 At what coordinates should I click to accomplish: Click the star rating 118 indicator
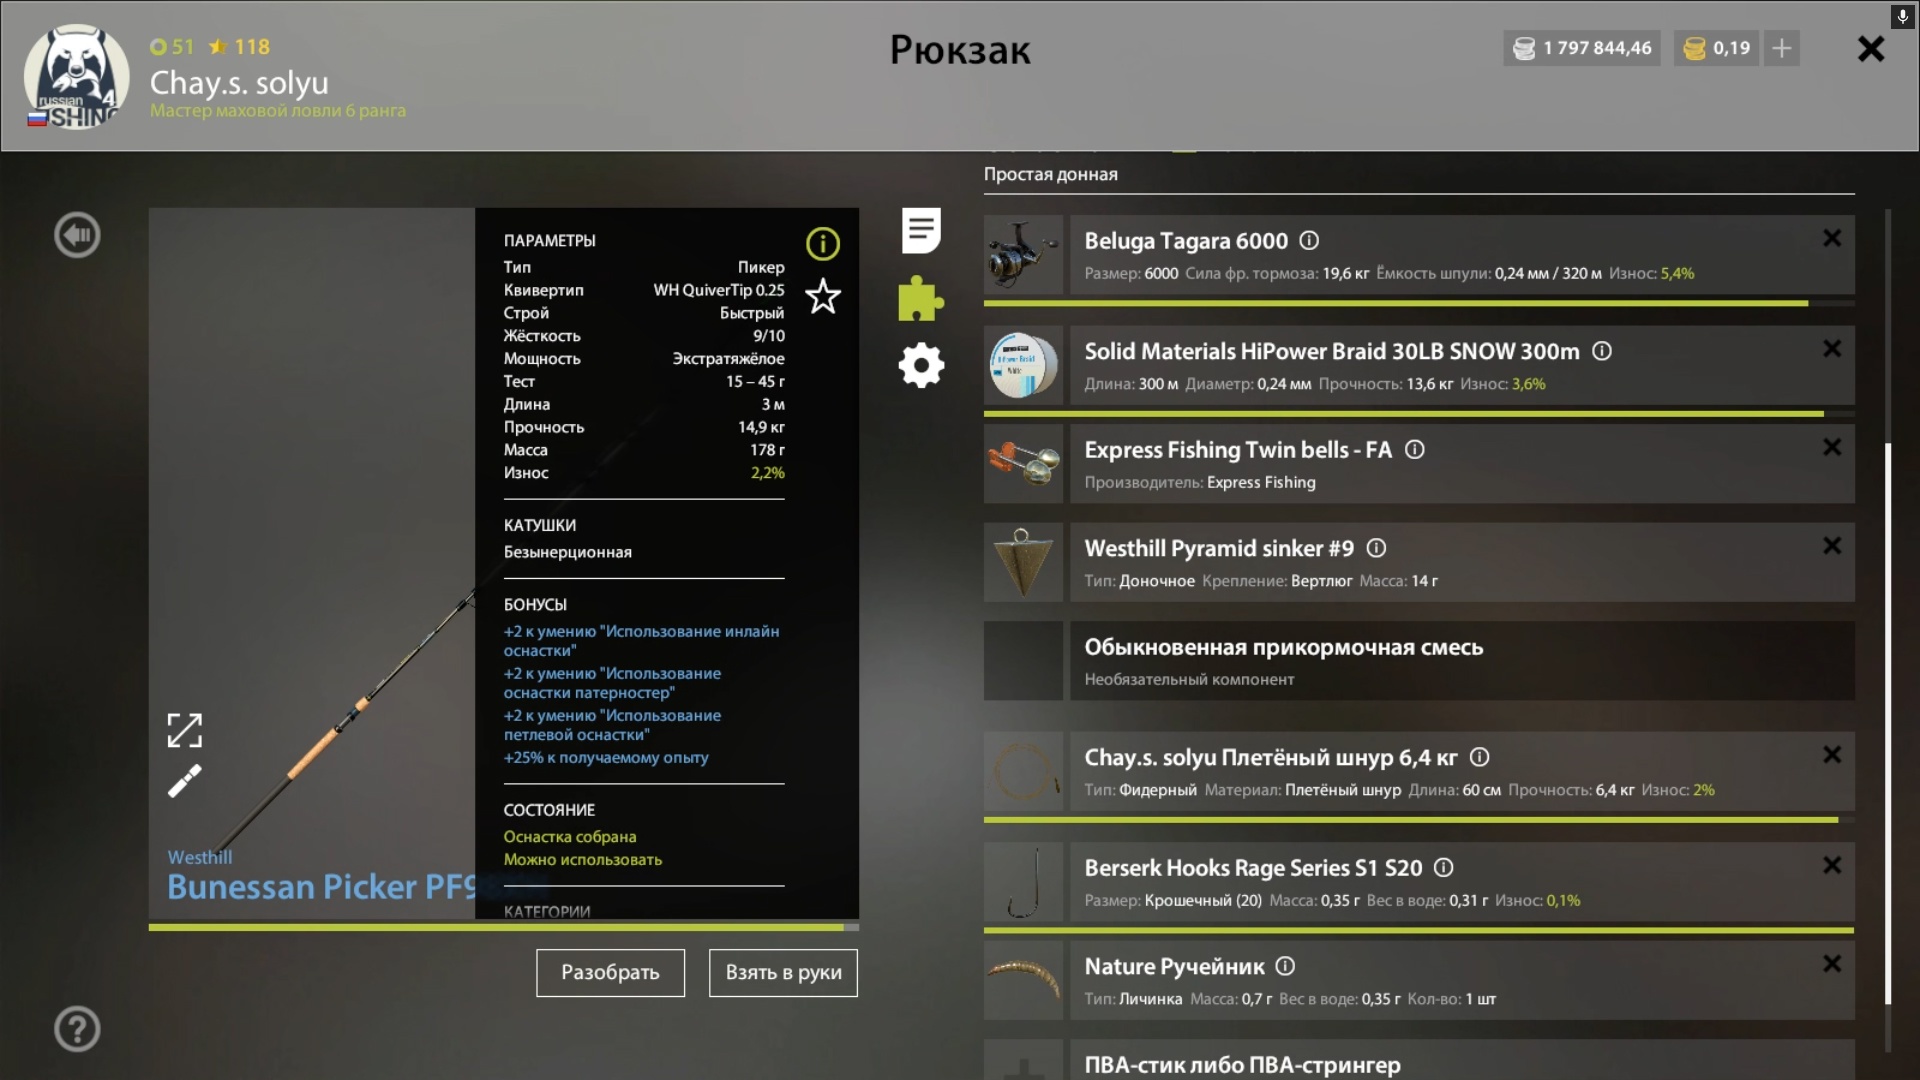tap(240, 47)
